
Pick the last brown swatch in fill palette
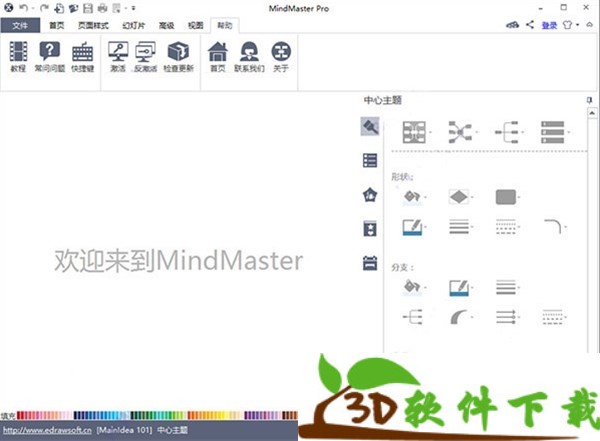tap(295, 415)
